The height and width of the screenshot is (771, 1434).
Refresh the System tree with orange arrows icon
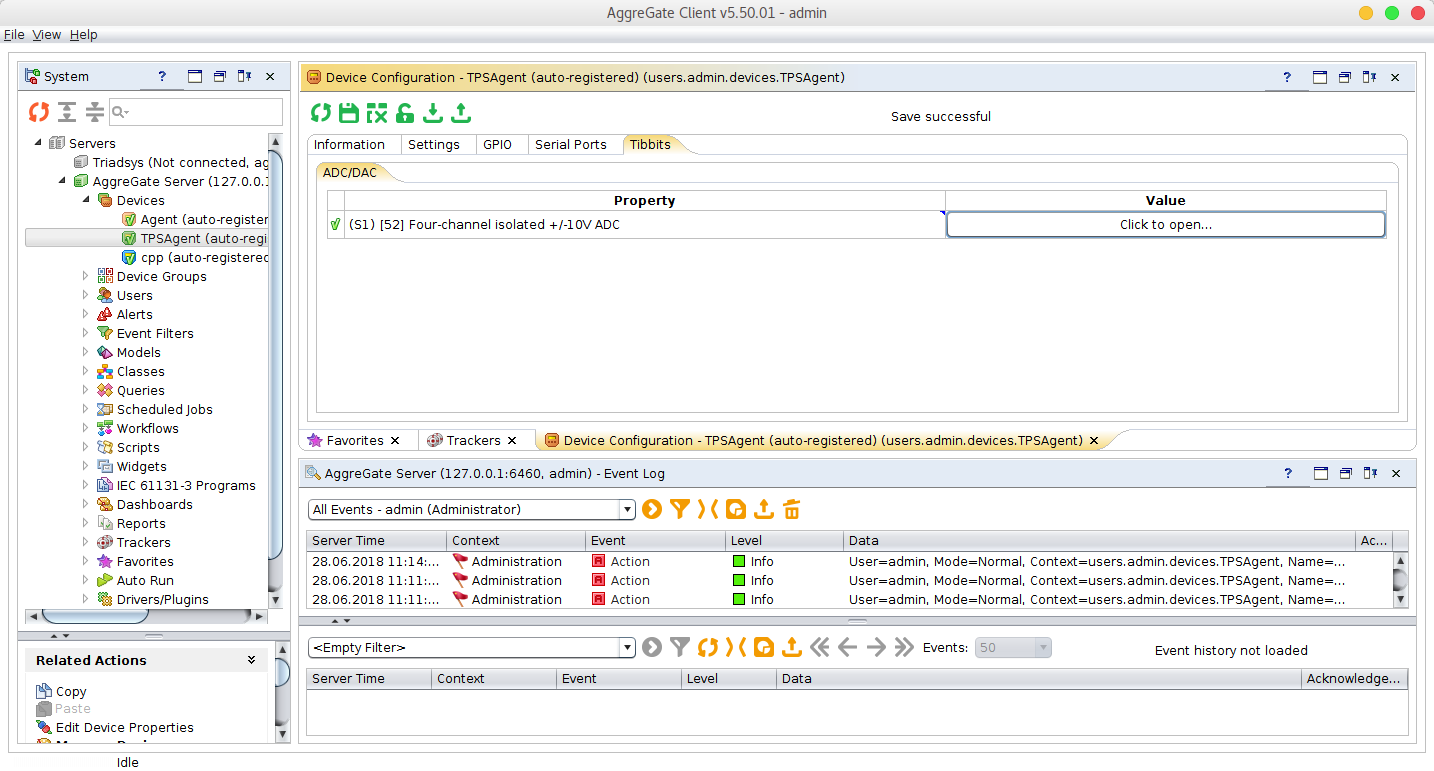click(39, 112)
